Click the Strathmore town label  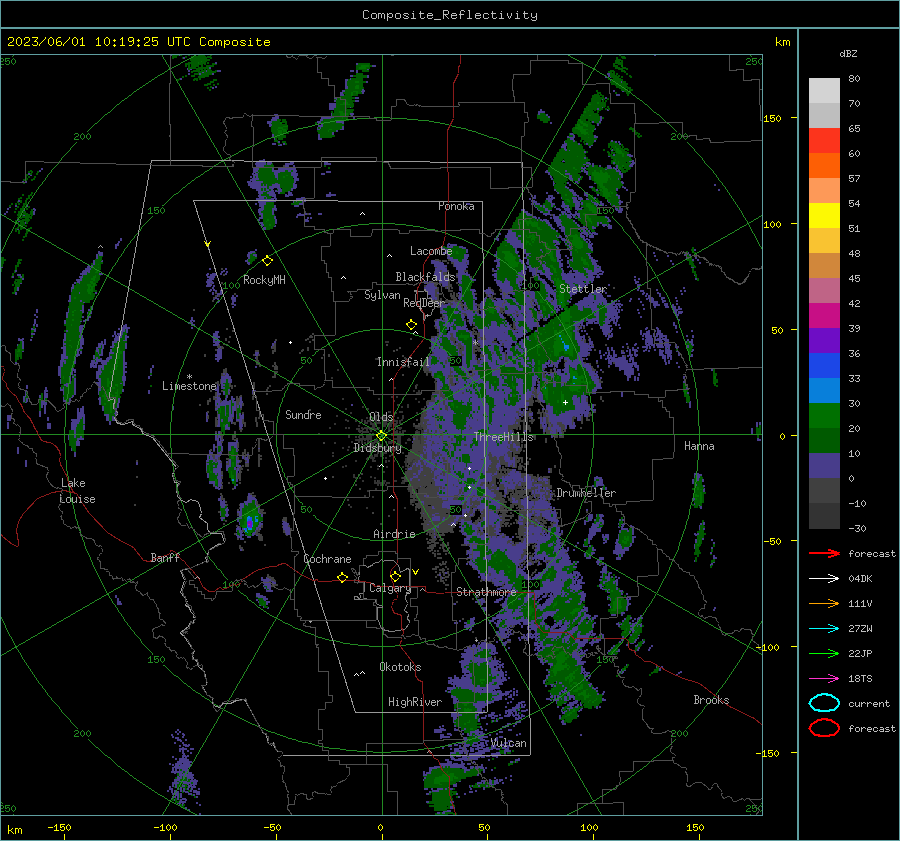tap(486, 592)
